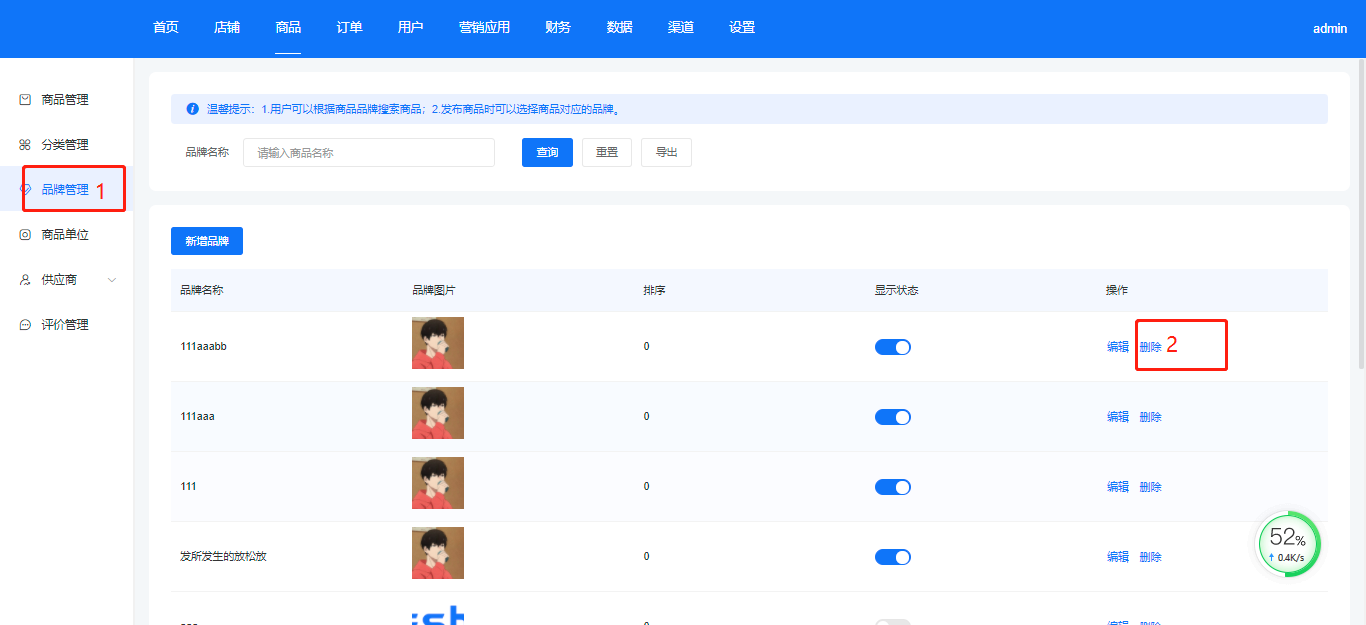
Task: Click the 评价管理 chat bubble icon
Action: pyautogui.click(x=25, y=325)
